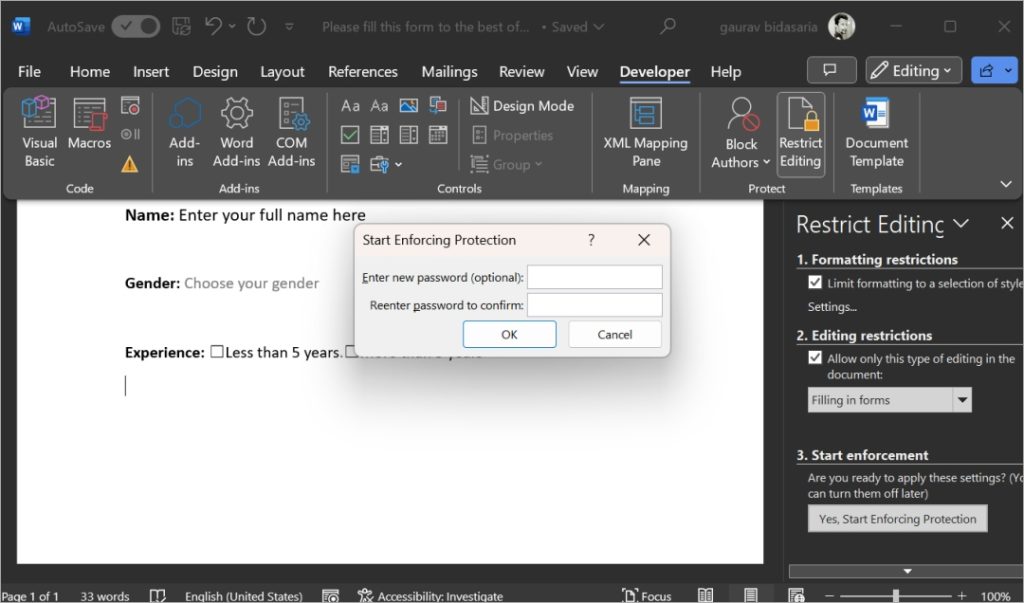Image resolution: width=1024 pixels, height=603 pixels.
Task: Click Yes, Start Enforcing Protection
Action: point(896,518)
